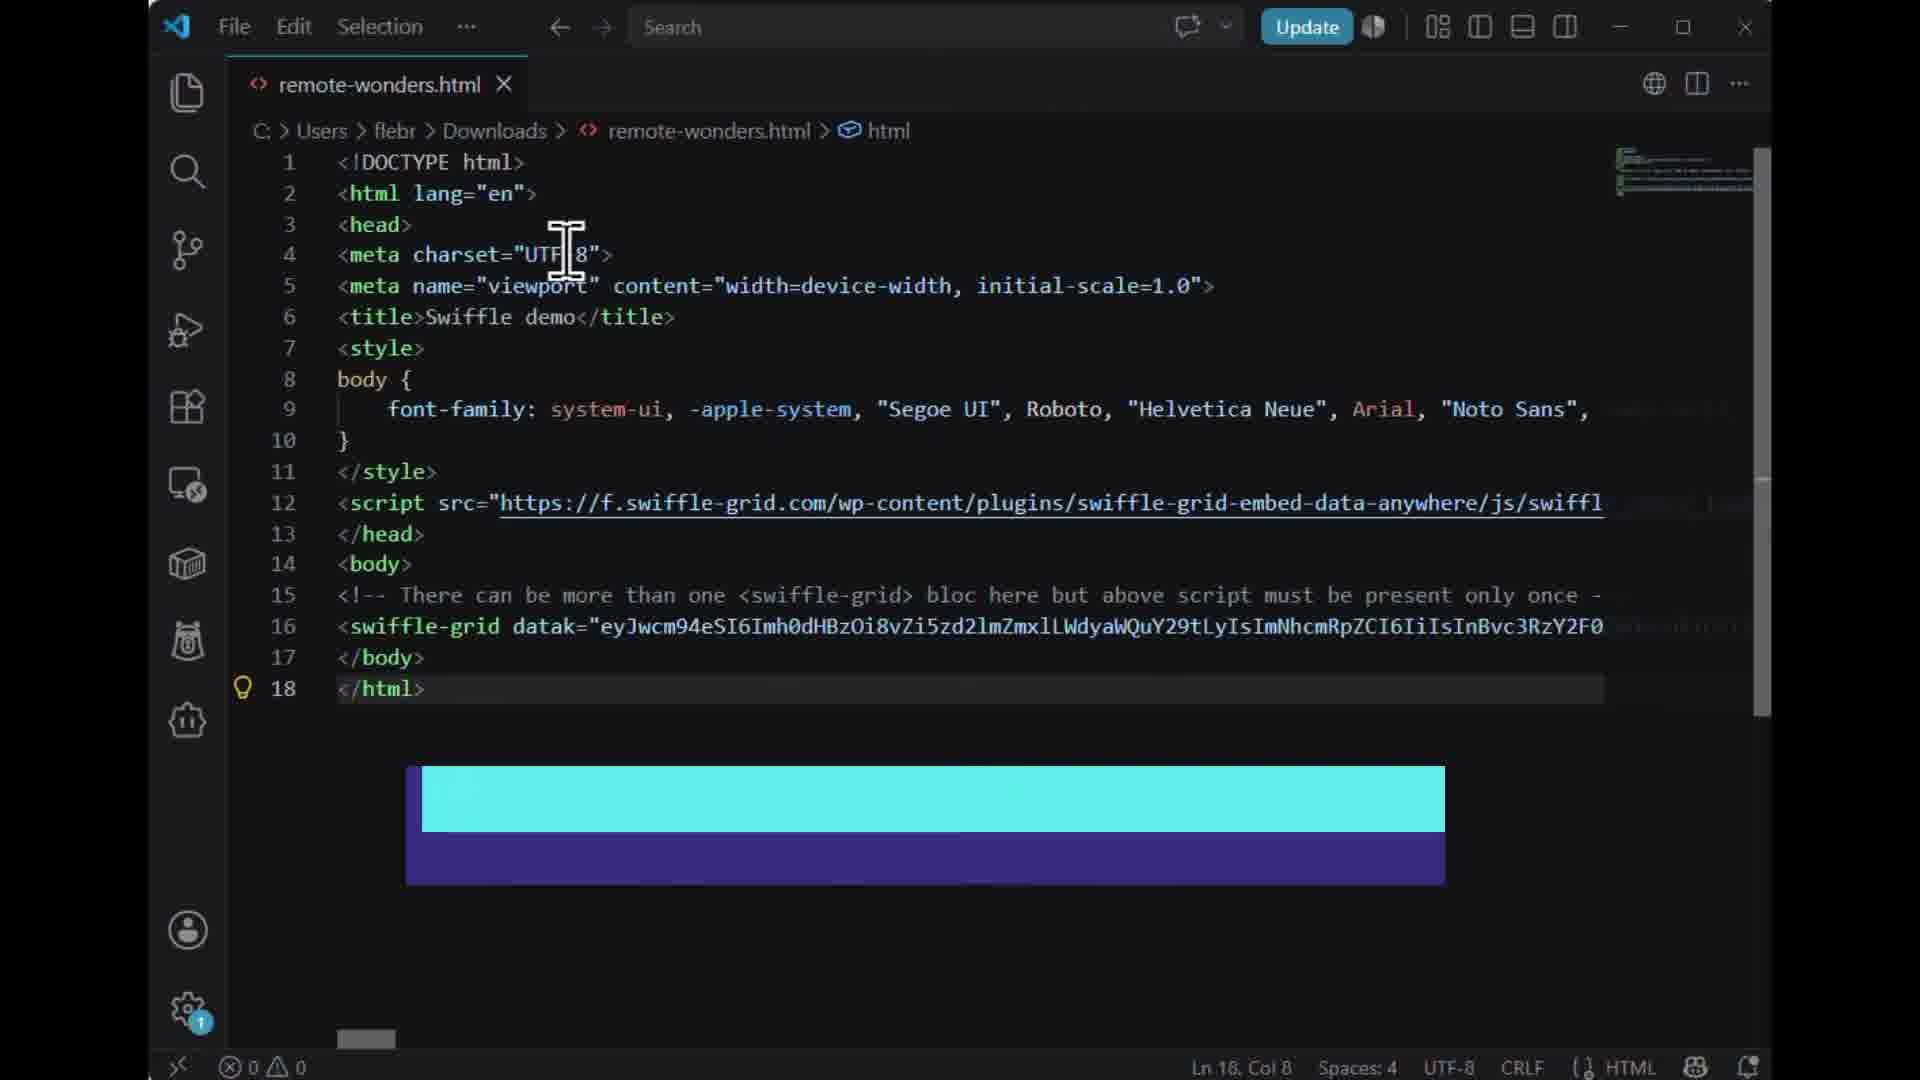Open the Copilot chat icon in title bar

coord(1187,27)
